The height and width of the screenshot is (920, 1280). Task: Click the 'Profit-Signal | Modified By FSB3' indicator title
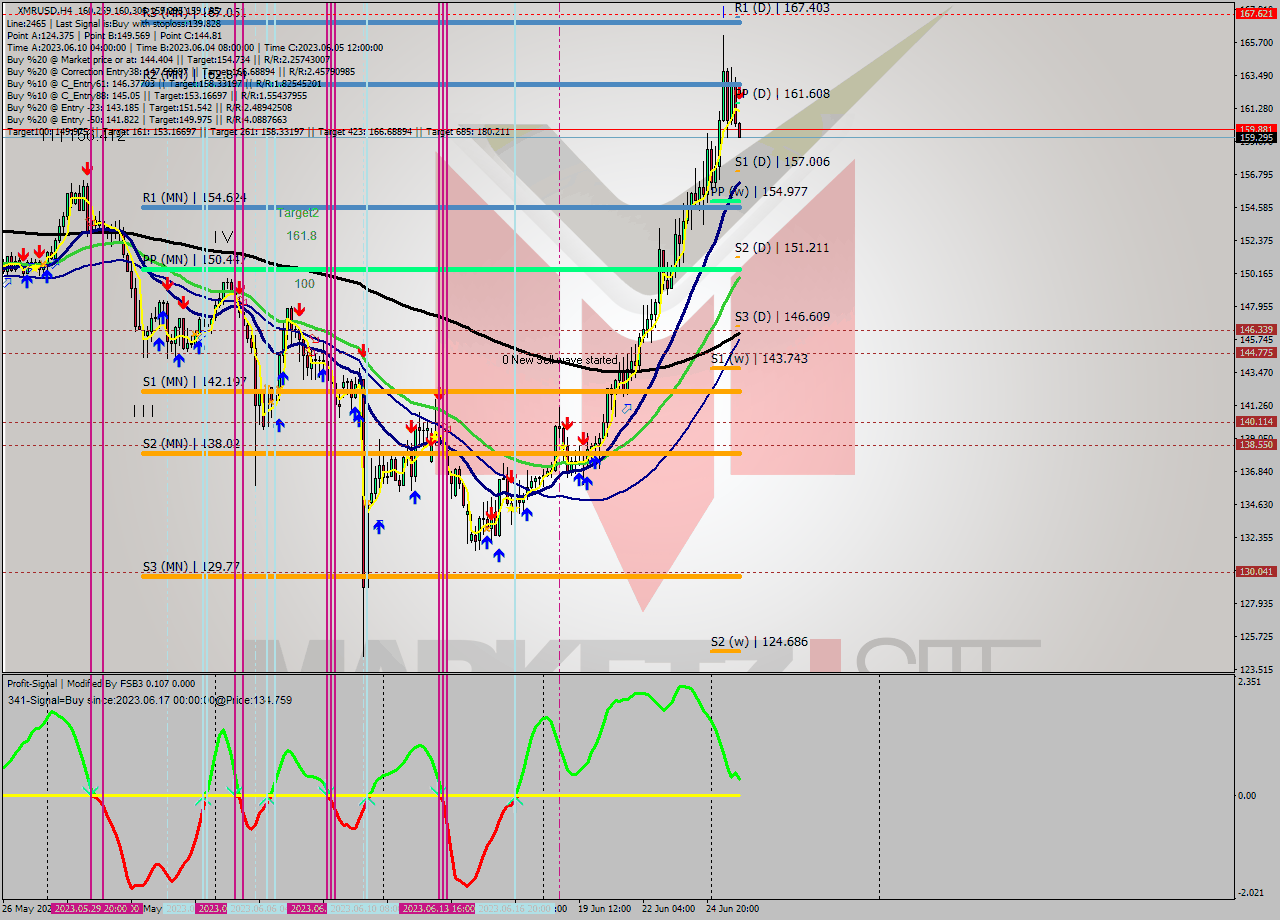pos(101,684)
